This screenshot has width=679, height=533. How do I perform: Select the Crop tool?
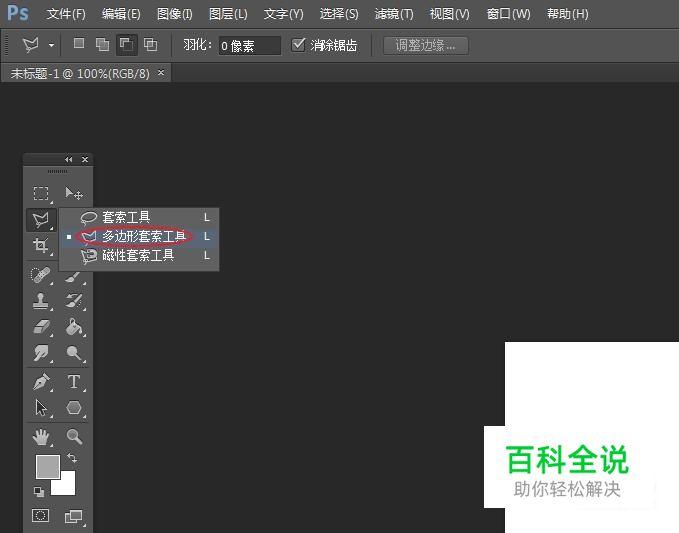click(41, 246)
